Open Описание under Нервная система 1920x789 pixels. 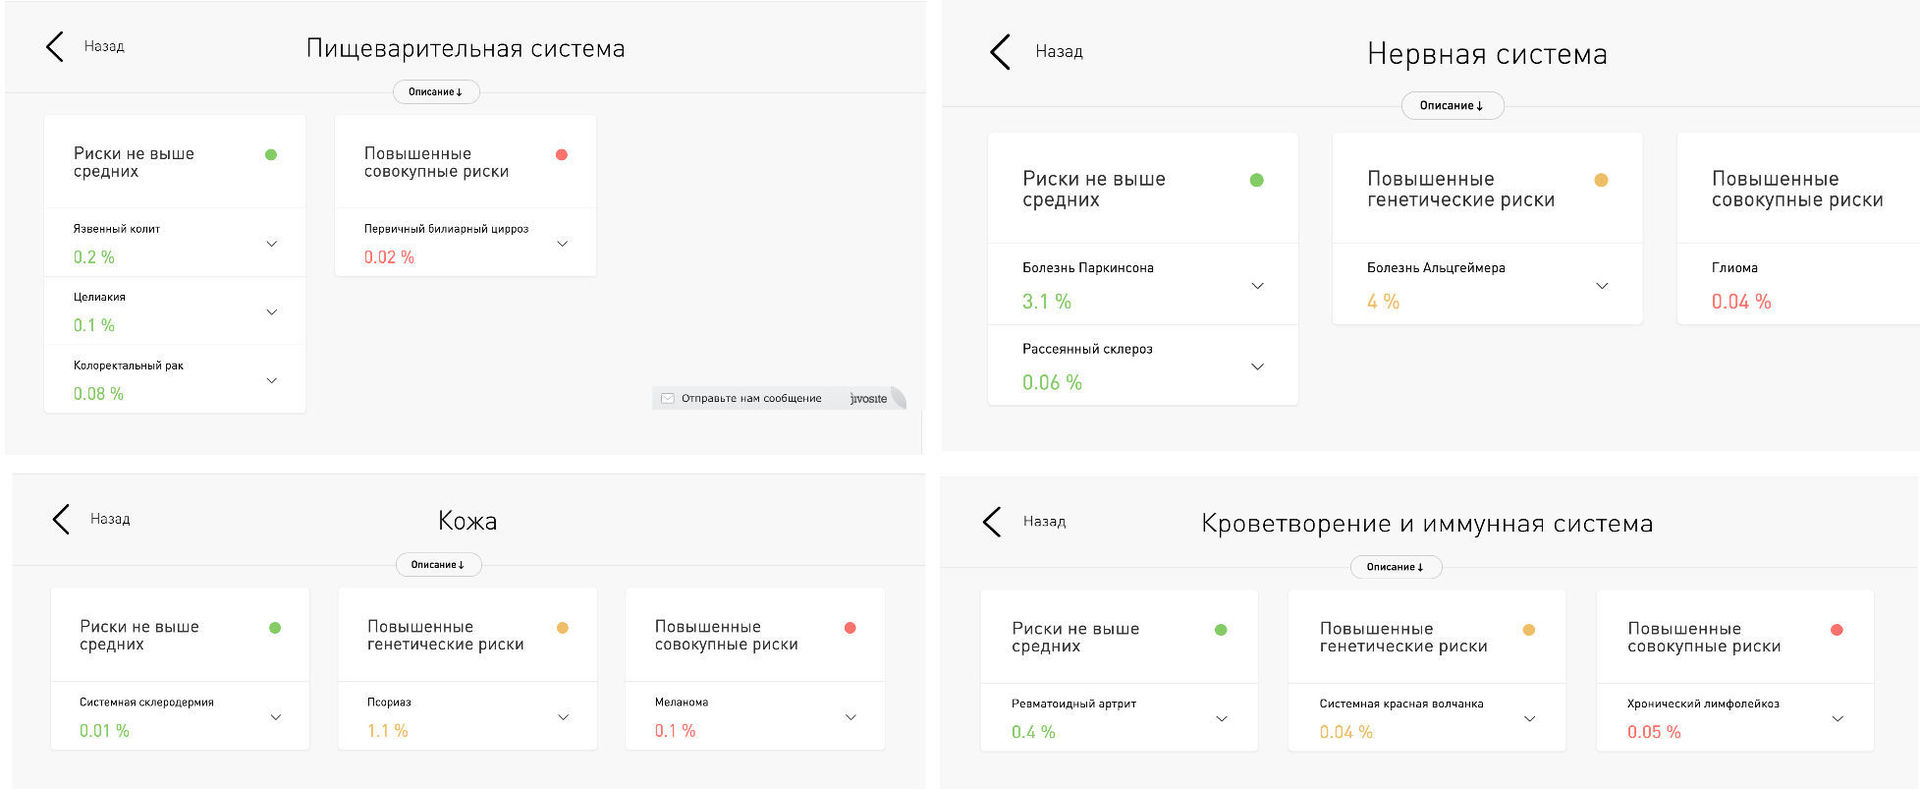(x=1452, y=105)
